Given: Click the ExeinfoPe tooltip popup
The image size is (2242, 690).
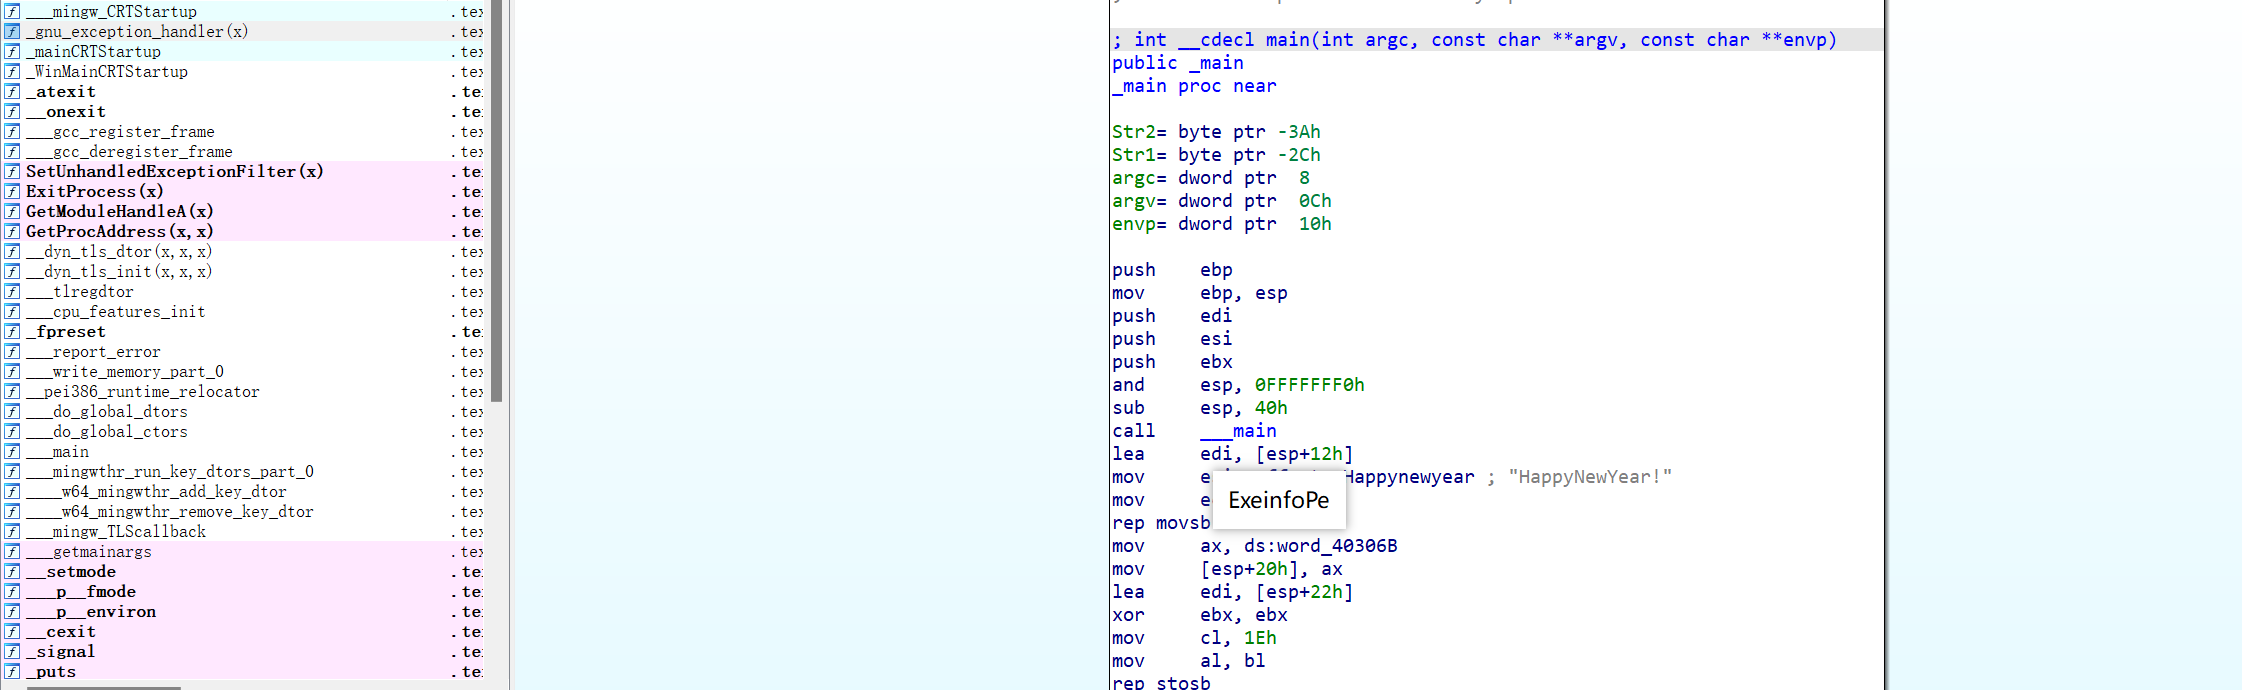Looking at the screenshot, I should click(1278, 500).
